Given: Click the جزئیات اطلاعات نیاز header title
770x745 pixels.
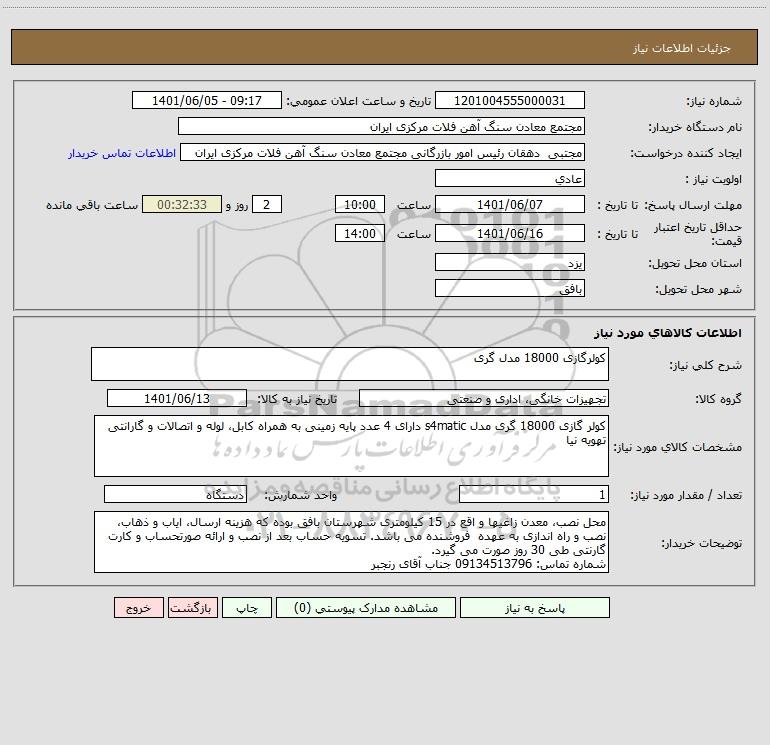Looking at the screenshot, I should coord(682,48).
